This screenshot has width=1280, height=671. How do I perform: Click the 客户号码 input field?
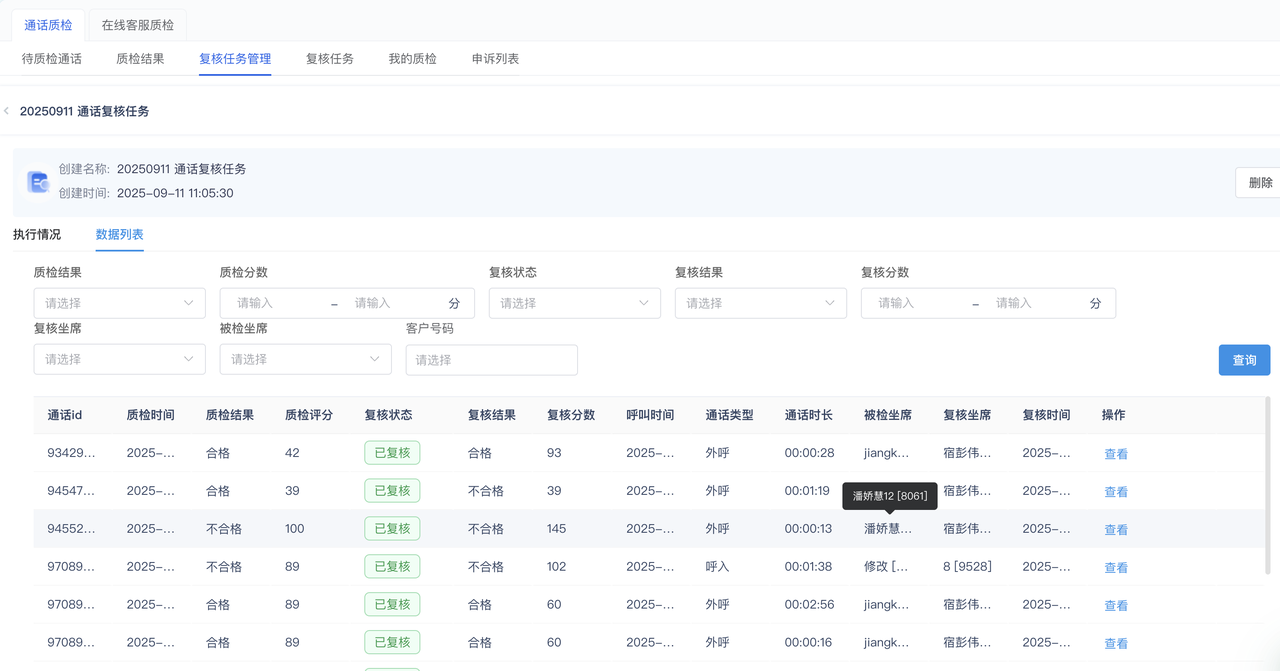491,360
